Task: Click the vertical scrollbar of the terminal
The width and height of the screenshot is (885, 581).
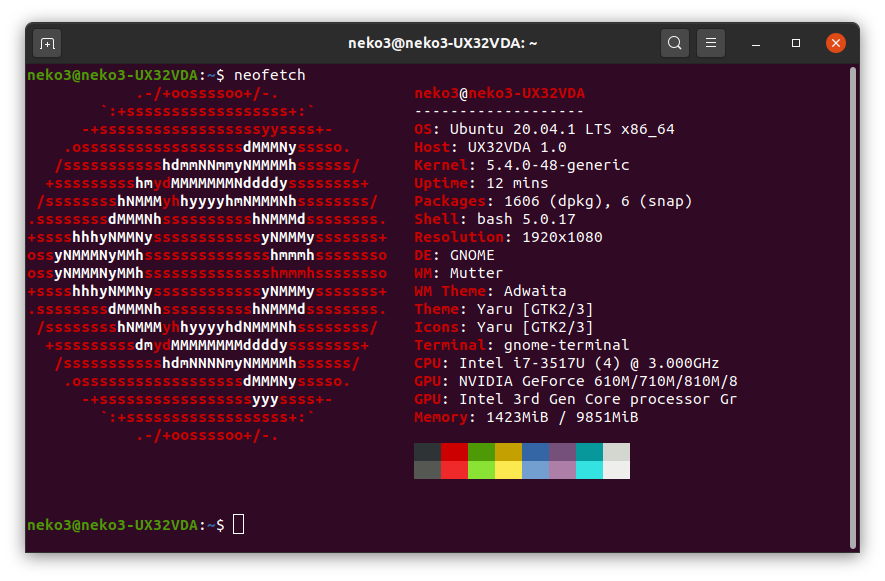Action: [x=853, y=308]
